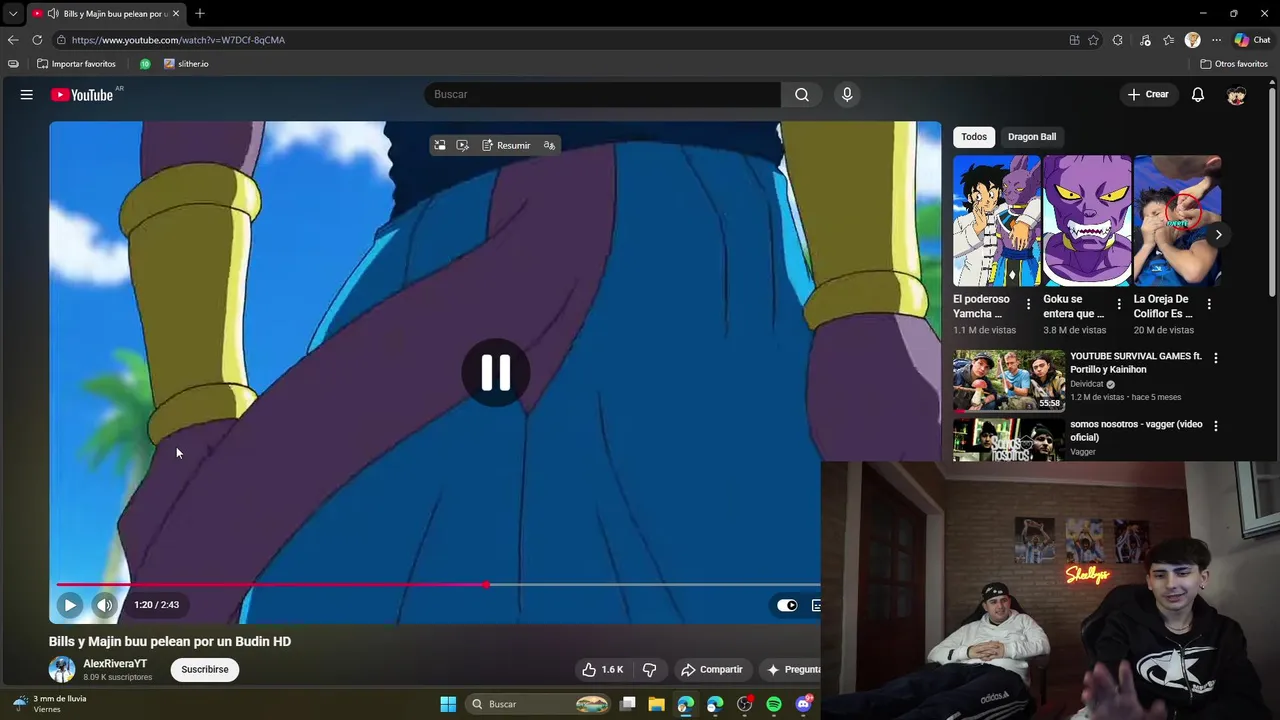Viewport: 1280px width, 720px height.
Task: Open the Deividcat channel link
Action: [x=1087, y=384]
